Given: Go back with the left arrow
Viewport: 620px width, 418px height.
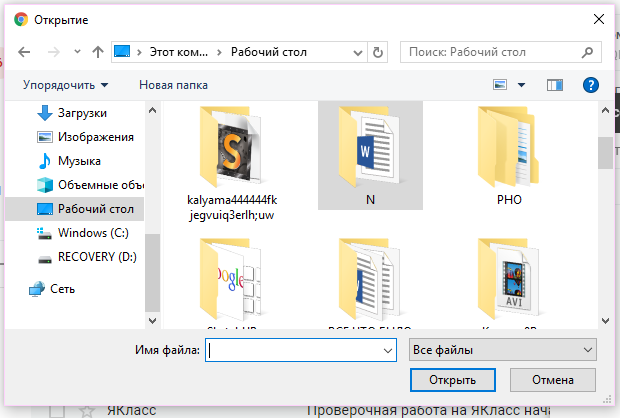Looking at the screenshot, I should click(x=24, y=52).
